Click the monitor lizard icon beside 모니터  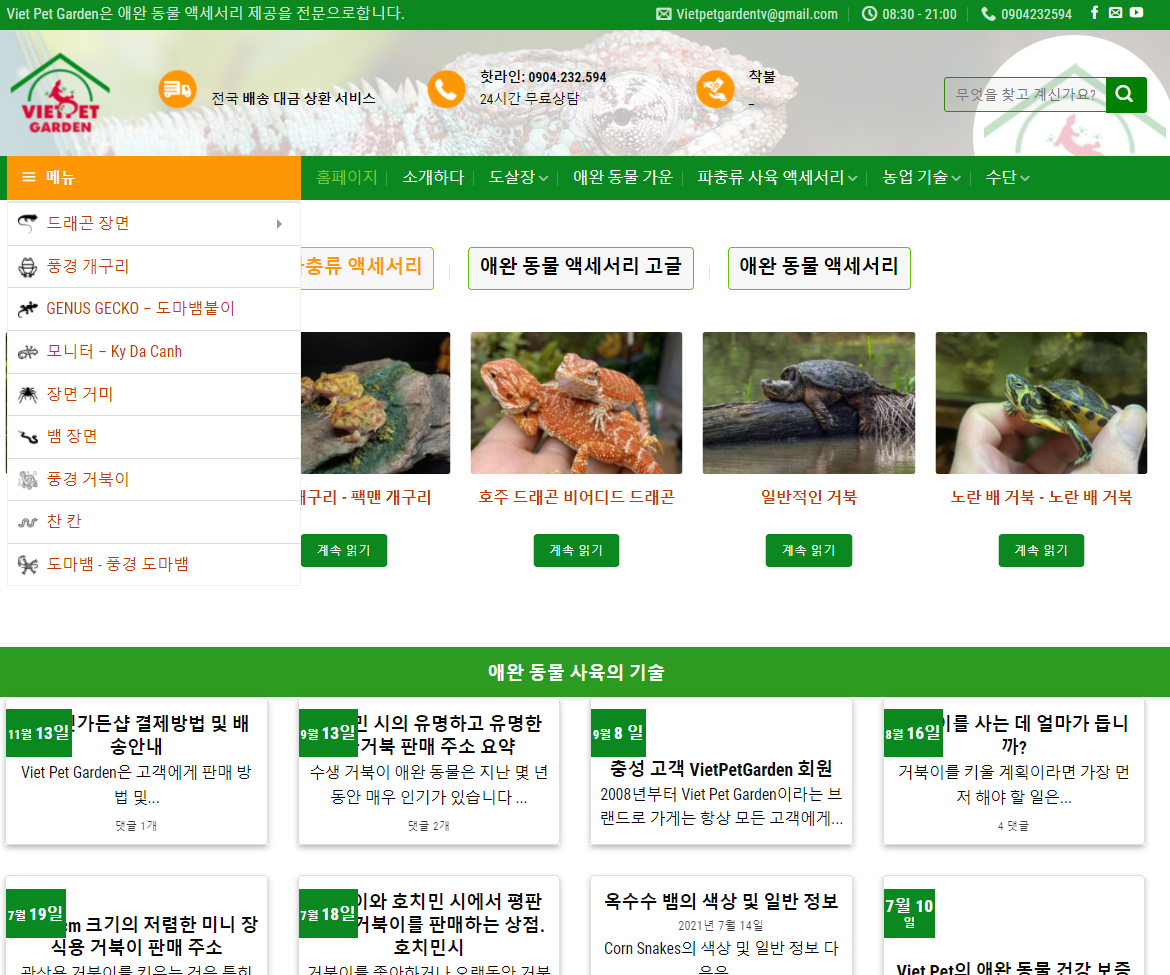click(x=28, y=352)
